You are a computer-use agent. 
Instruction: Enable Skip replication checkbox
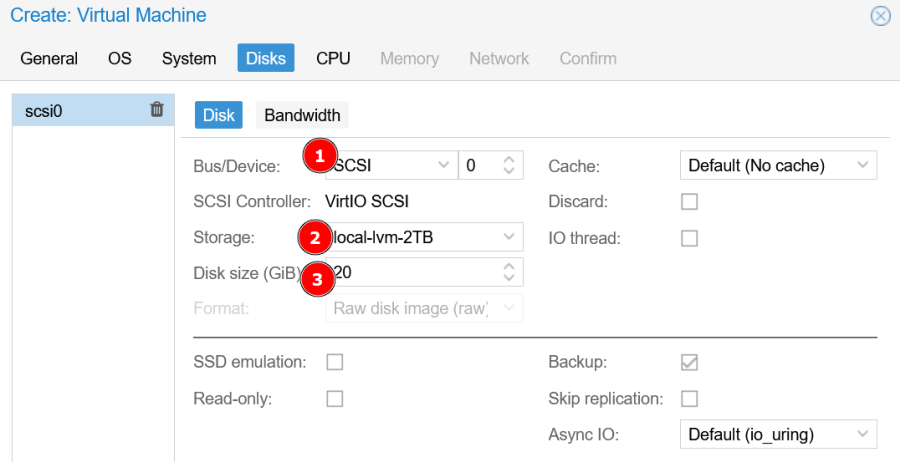689,398
